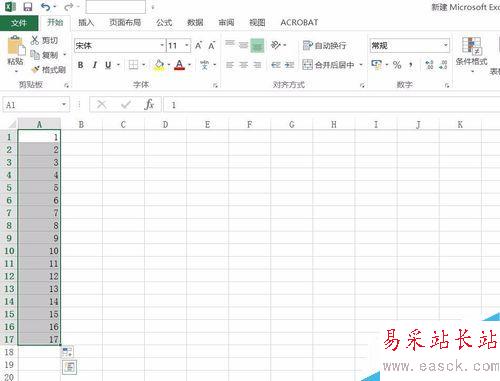
Task: Expand the font color dropdown arrow
Action: pyautogui.click(x=189, y=65)
